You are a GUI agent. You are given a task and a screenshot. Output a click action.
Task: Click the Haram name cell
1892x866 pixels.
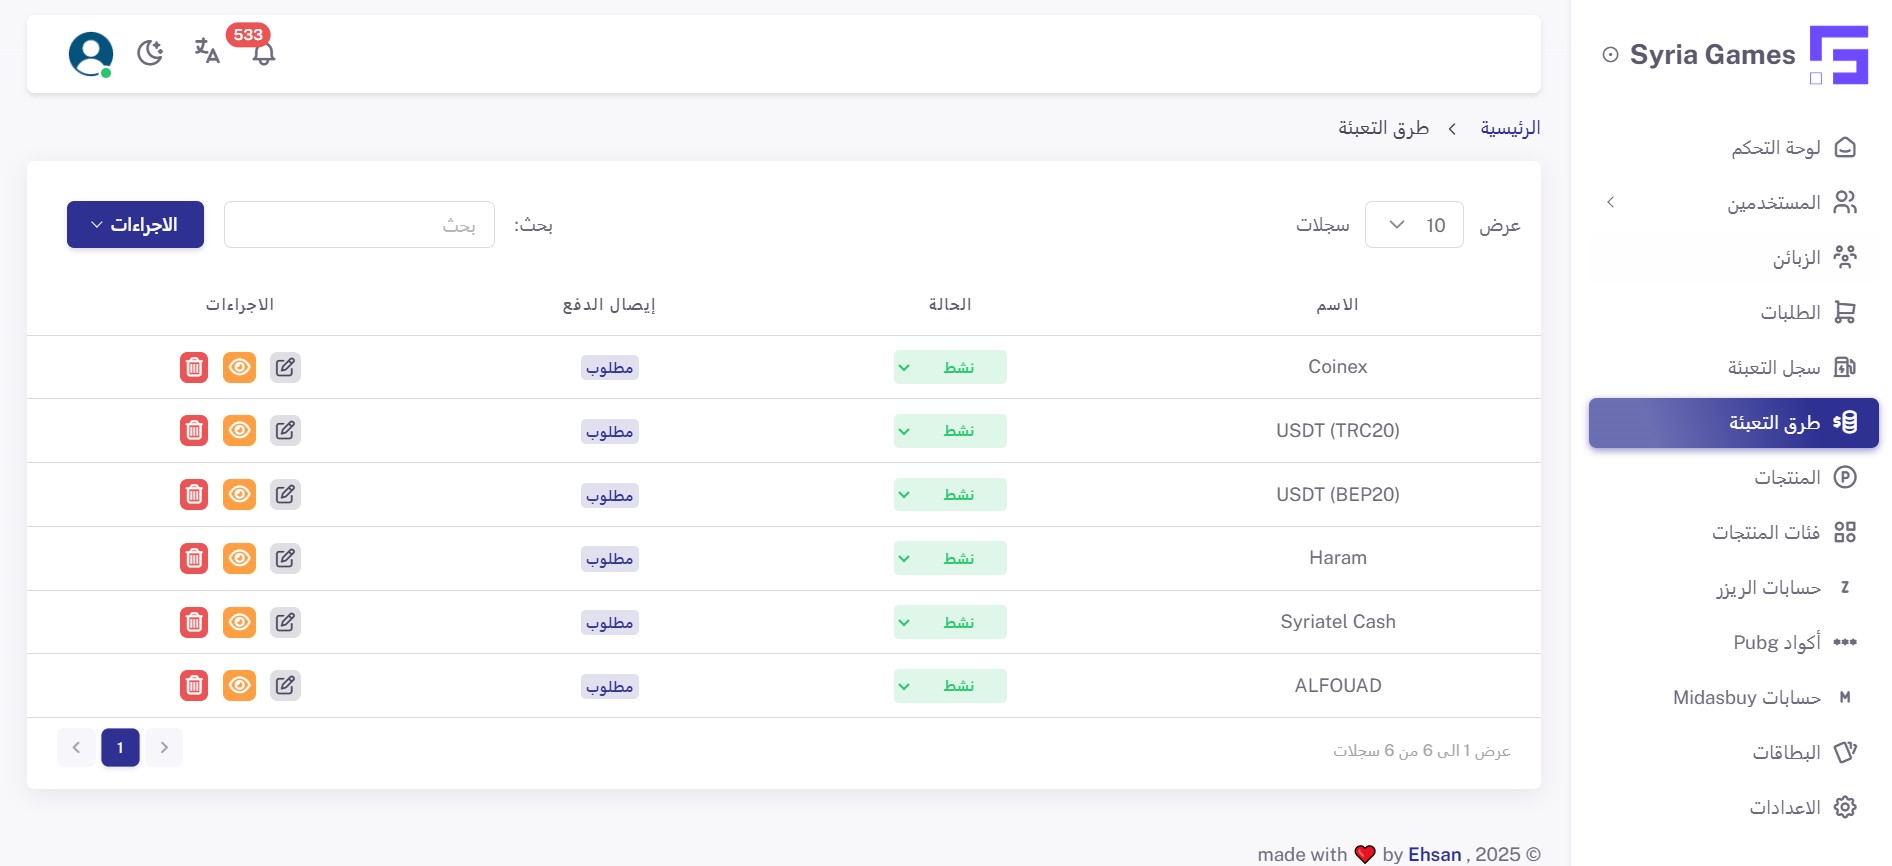point(1338,558)
